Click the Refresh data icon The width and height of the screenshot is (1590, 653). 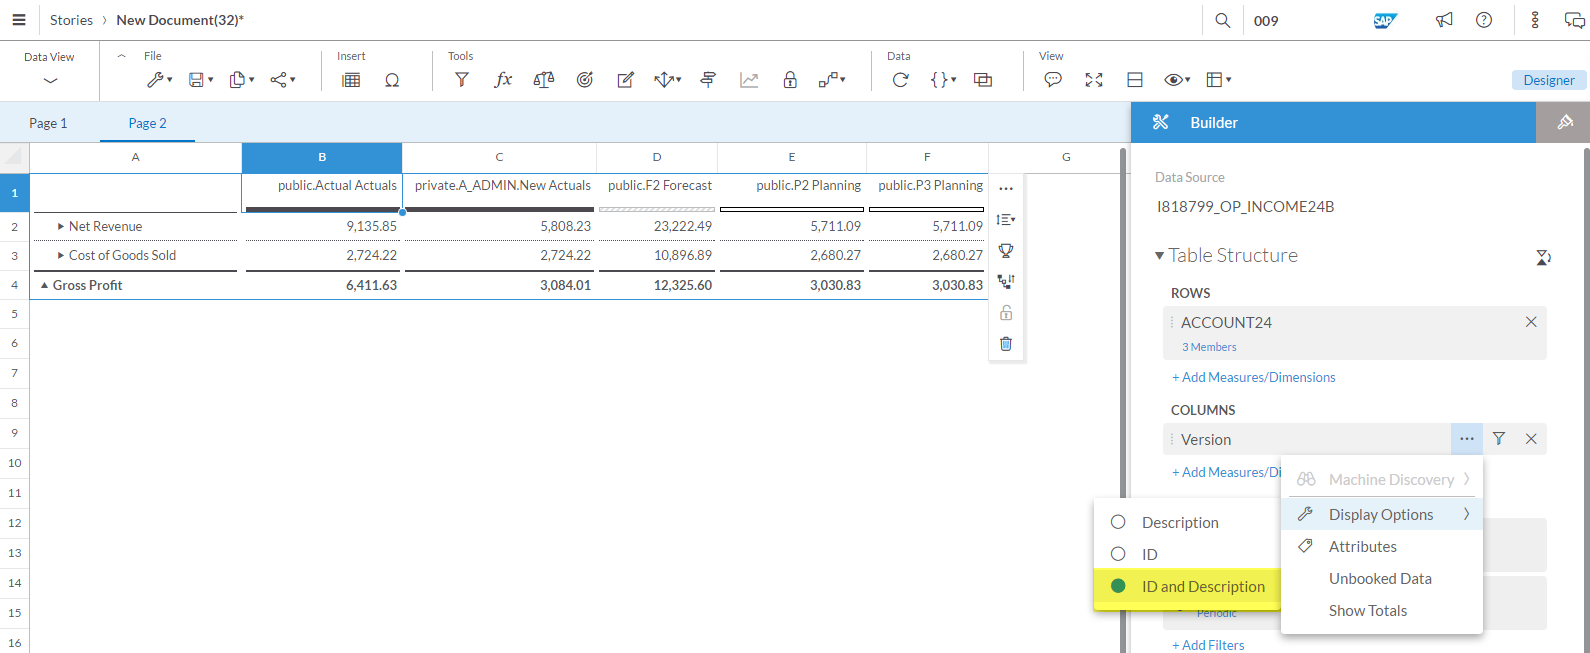[900, 80]
